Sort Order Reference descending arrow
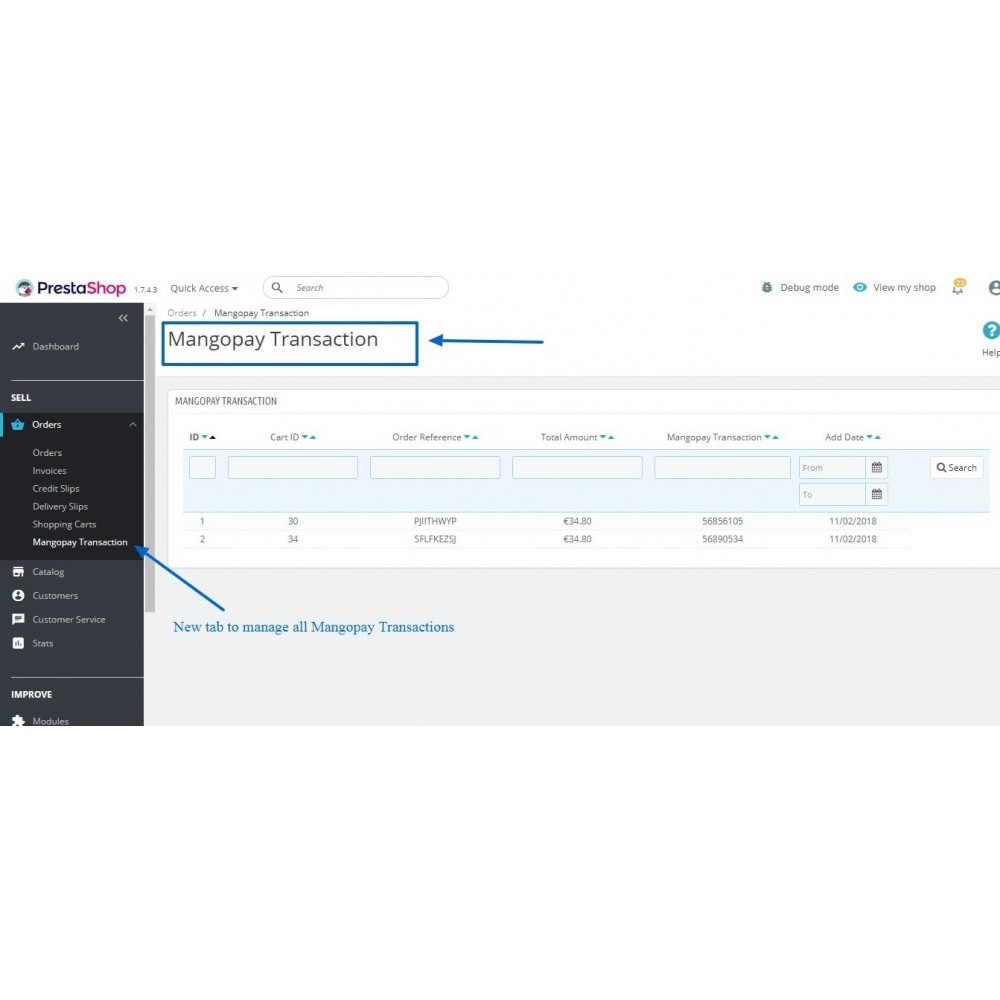The width and height of the screenshot is (1000, 1000). [467, 438]
